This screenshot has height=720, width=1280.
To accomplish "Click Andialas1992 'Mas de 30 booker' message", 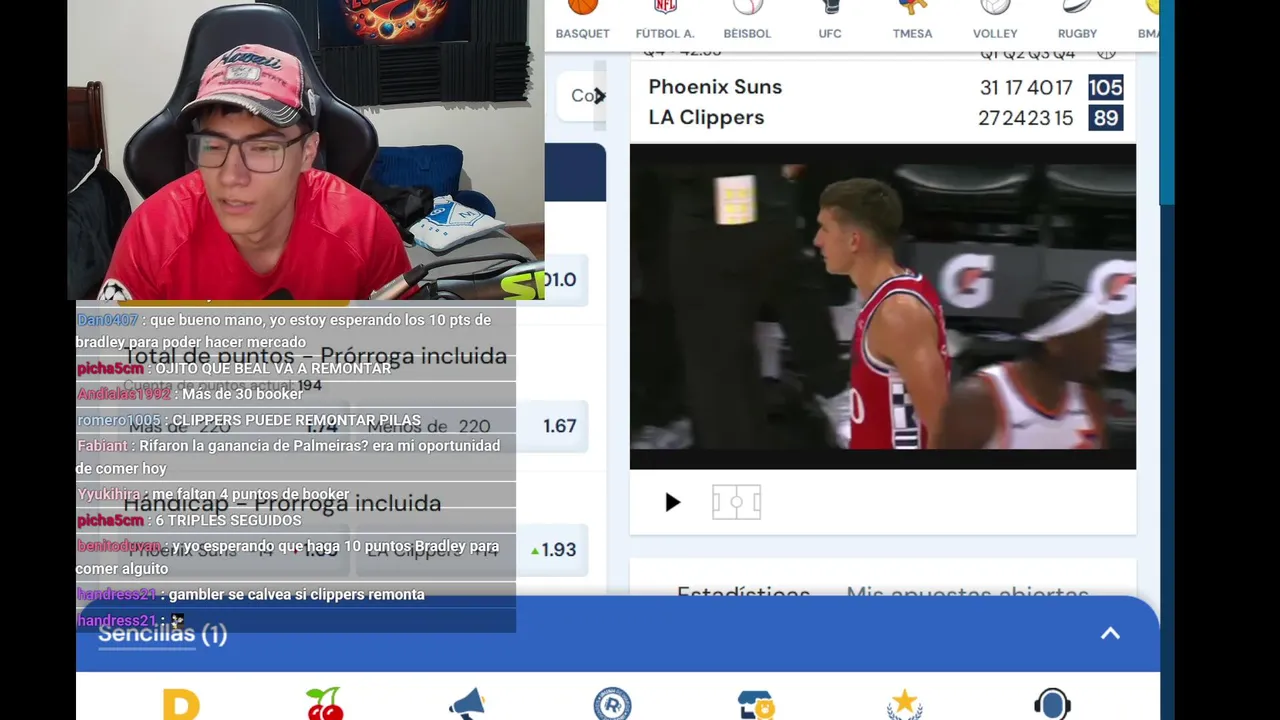I will pyautogui.click(x=296, y=394).
